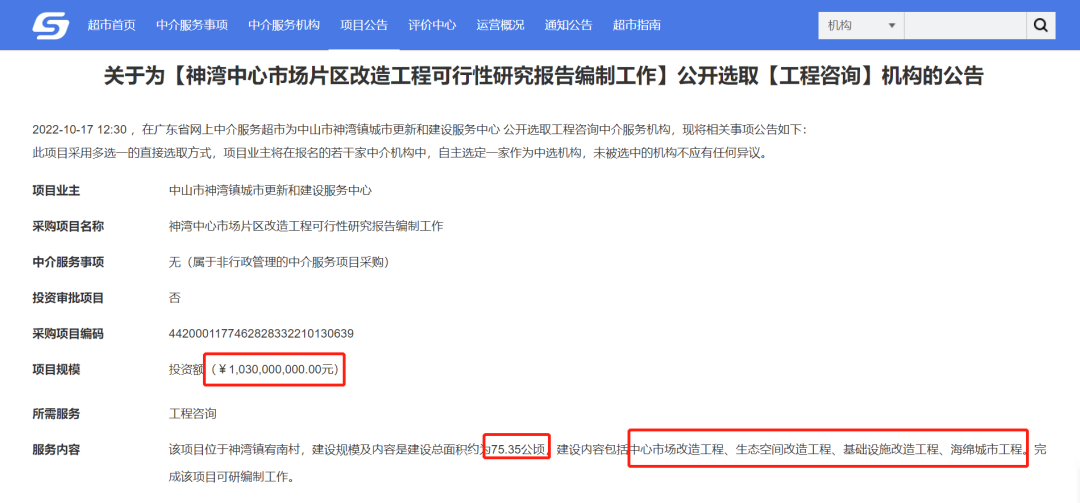Click the 项目规模 label

point(56,370)
